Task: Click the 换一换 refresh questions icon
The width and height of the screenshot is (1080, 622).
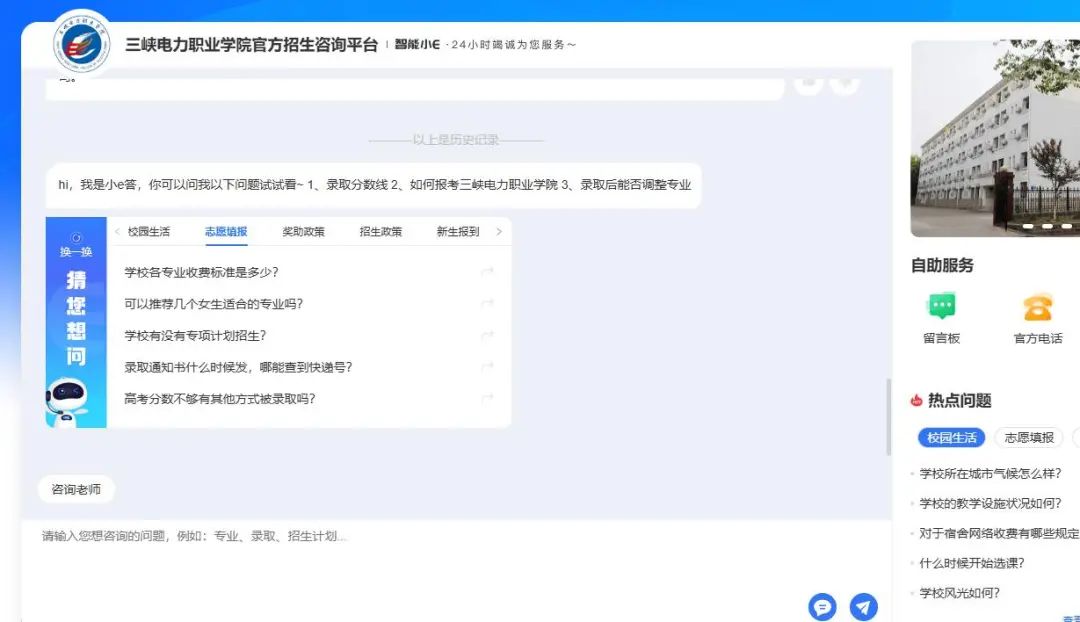Action: coord(76,245)
